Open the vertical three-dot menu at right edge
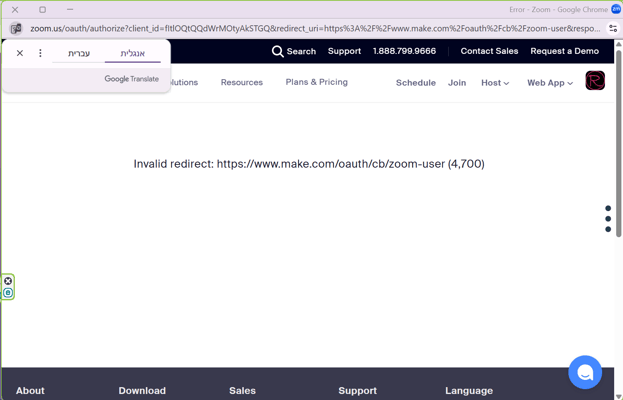 pyautogui.click(x=608, y=219)
